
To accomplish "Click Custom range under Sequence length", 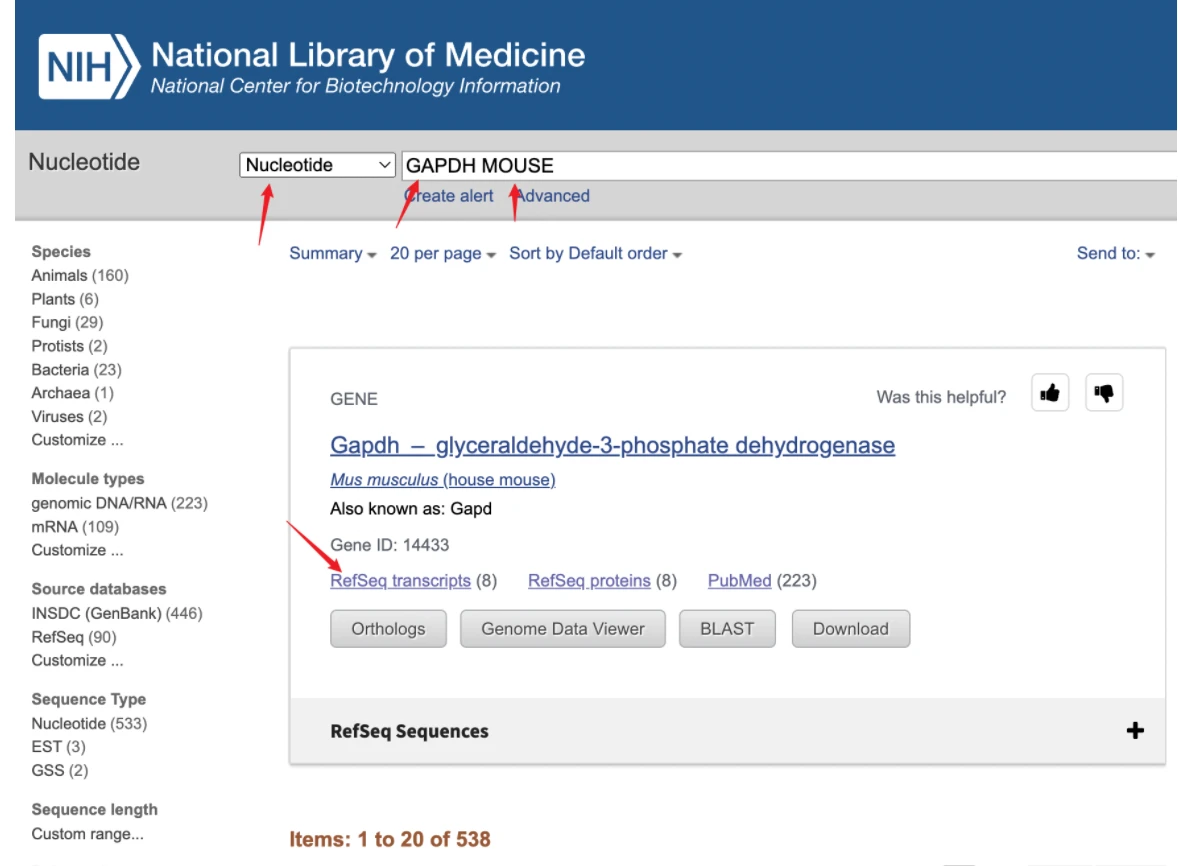I will click(87, 834).
